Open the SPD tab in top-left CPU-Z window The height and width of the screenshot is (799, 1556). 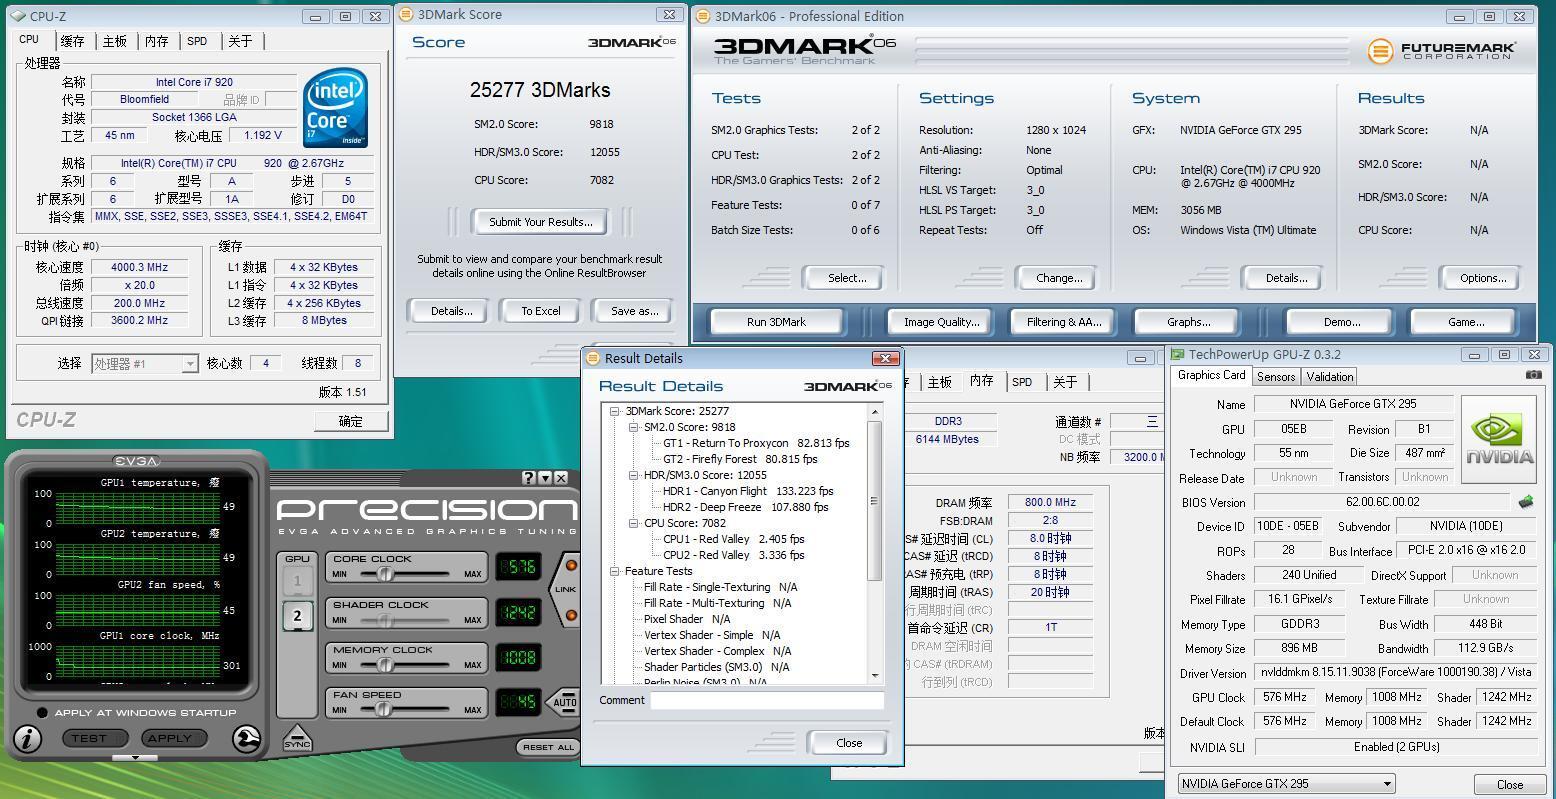197,41
